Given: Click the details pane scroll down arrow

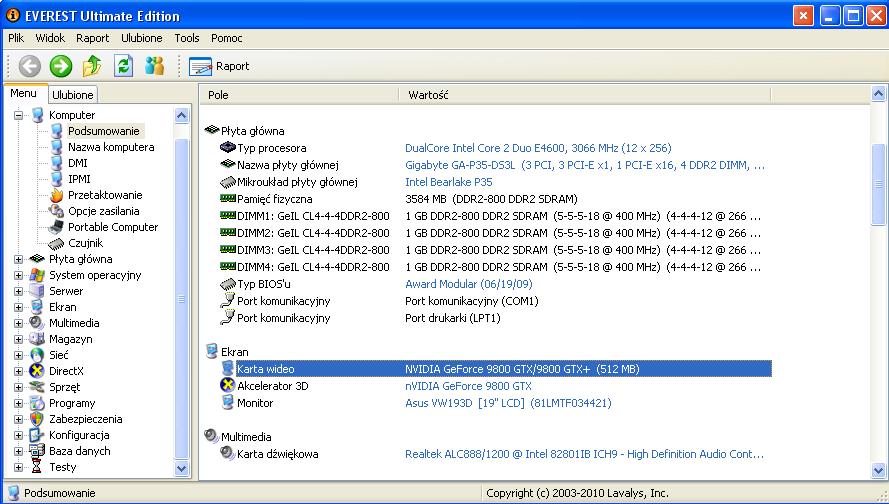Looking at the screenshot, I should [878, 470].
